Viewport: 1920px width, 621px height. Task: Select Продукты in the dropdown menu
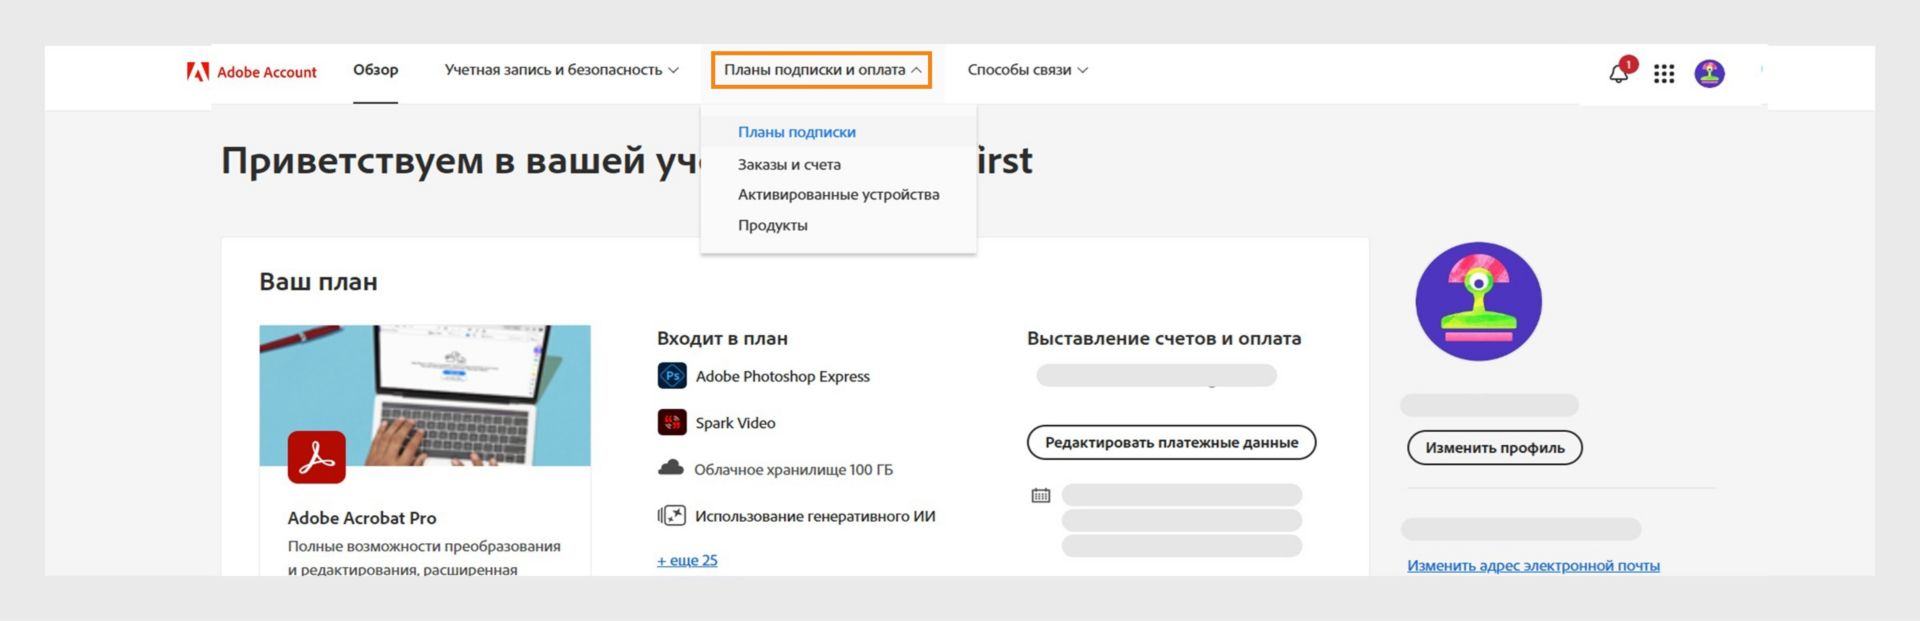point(773,225)
